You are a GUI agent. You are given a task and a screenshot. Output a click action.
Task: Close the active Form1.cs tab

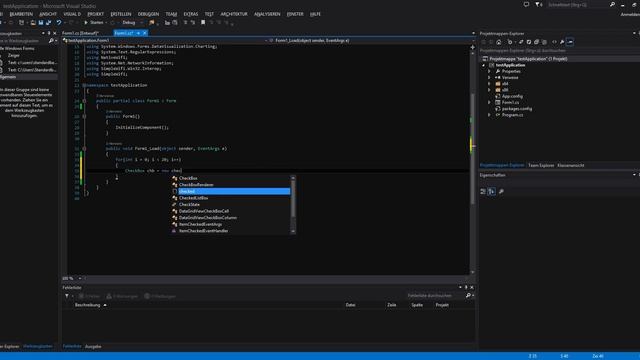(x=144, y=33)
